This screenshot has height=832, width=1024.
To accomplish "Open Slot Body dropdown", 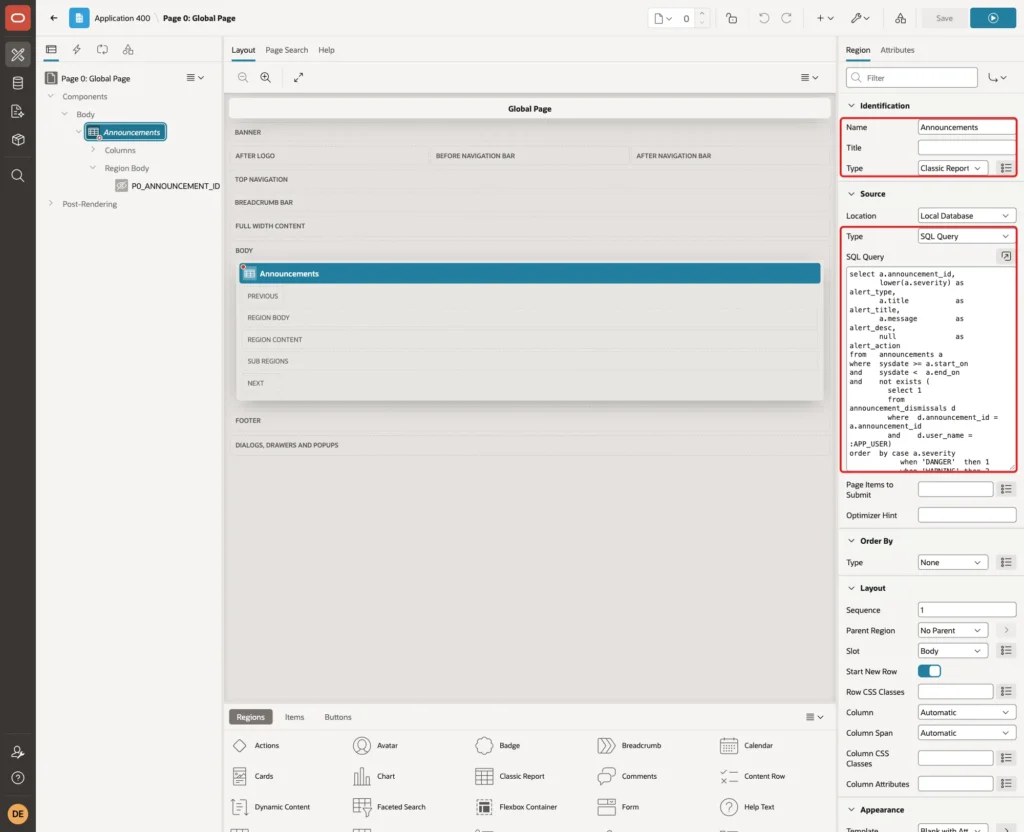I will point(953,651).
